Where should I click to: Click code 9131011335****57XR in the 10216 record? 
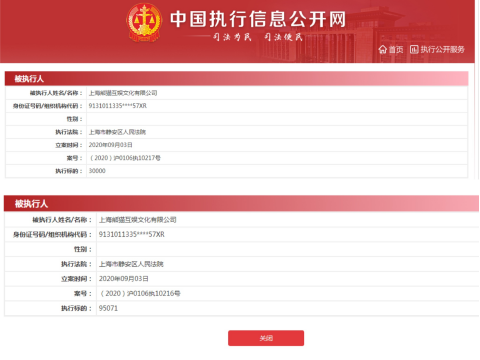click(132, 234)
